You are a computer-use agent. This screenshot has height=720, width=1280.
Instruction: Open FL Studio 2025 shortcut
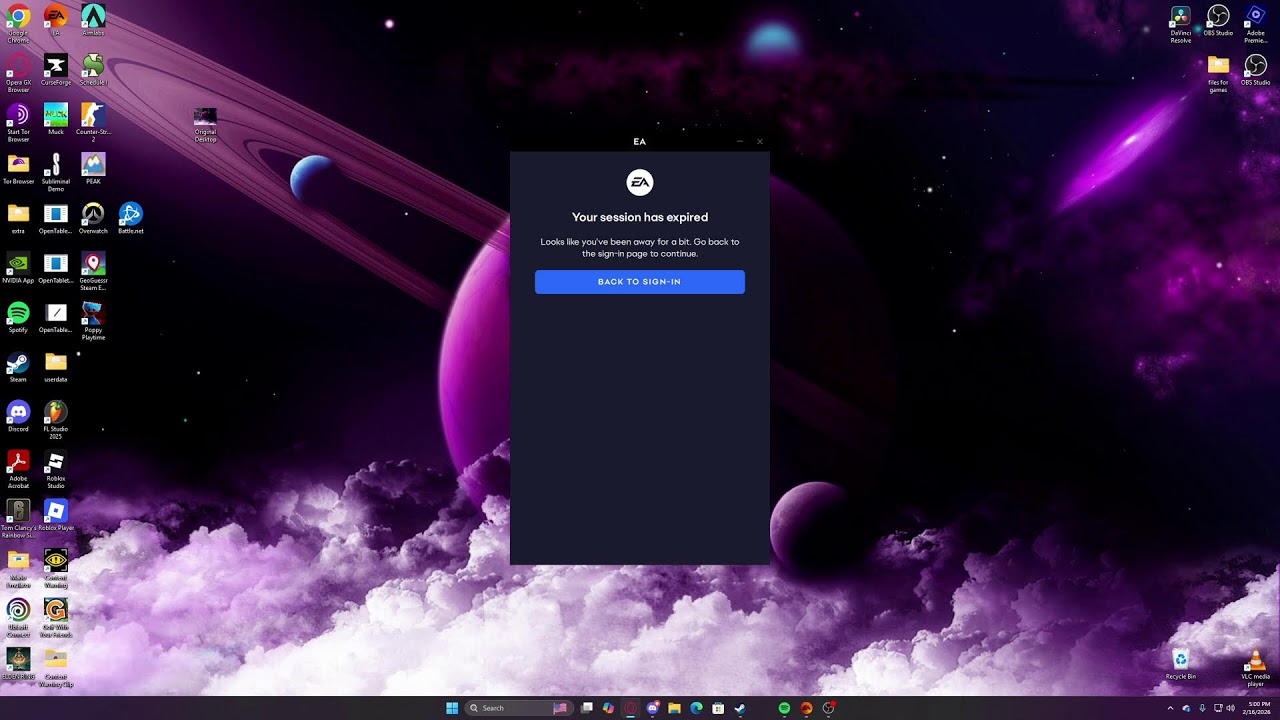[56, 420]
